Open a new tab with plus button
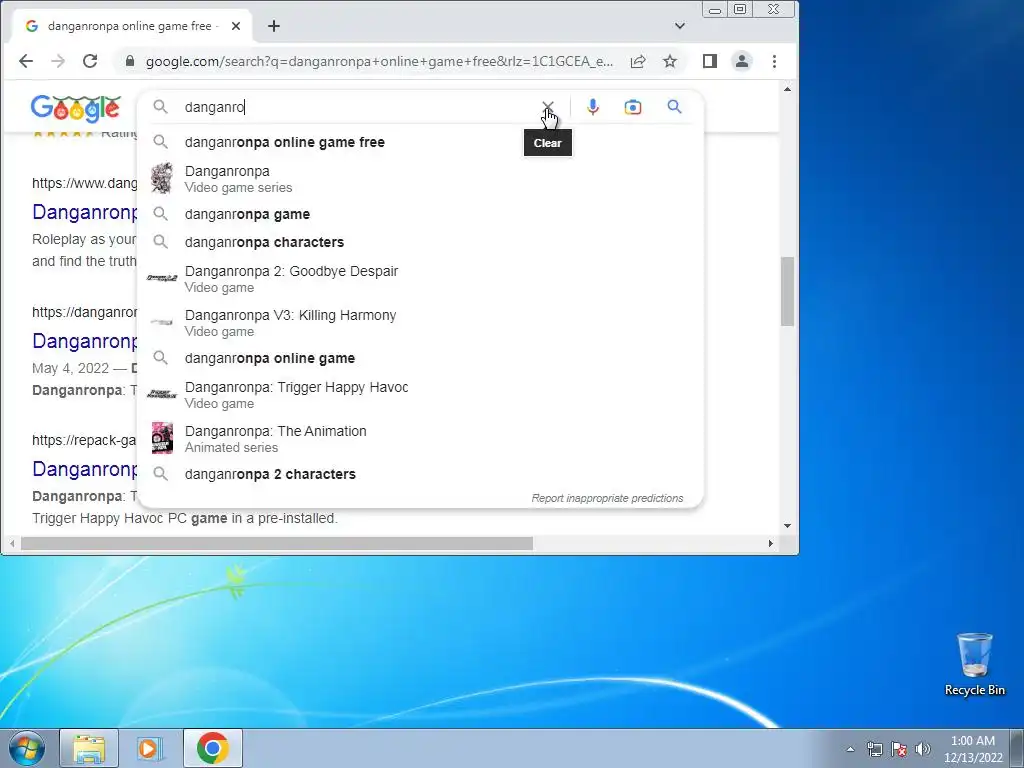This screenshot has width=1024, height=768. click(x=274, y=26)
